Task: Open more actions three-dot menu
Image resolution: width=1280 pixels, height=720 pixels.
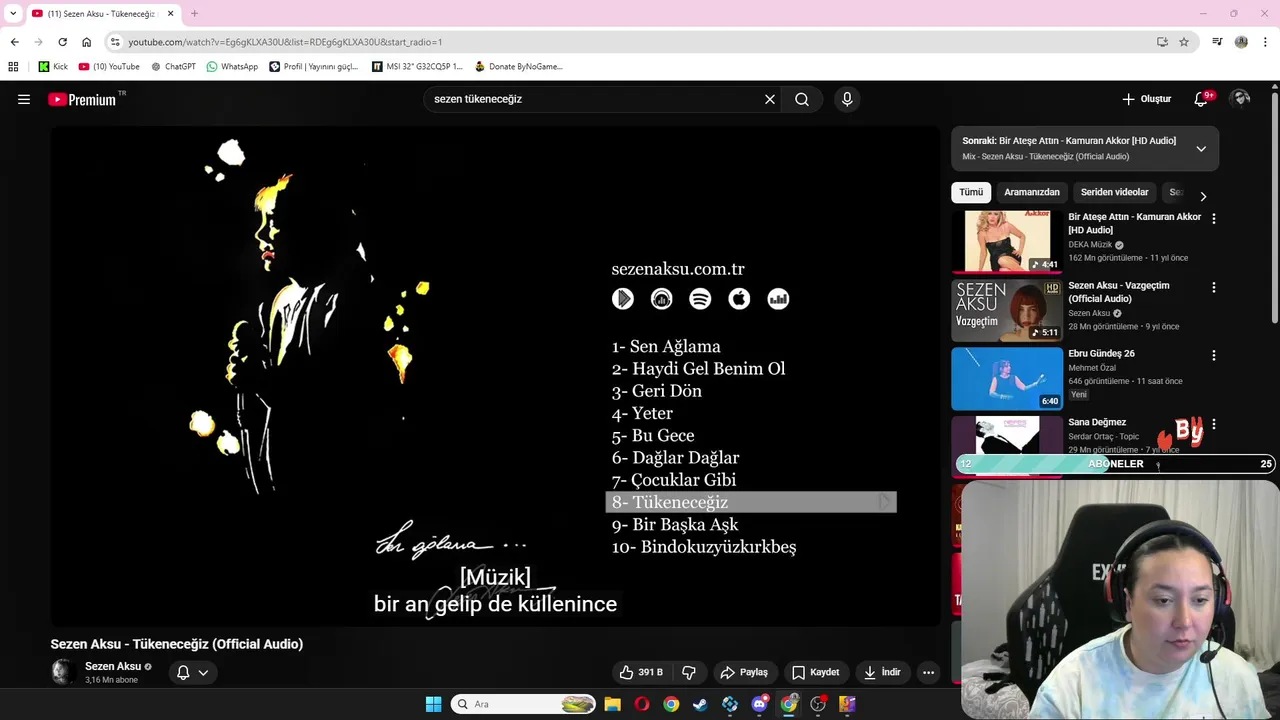Action: [x=928, y=672]
